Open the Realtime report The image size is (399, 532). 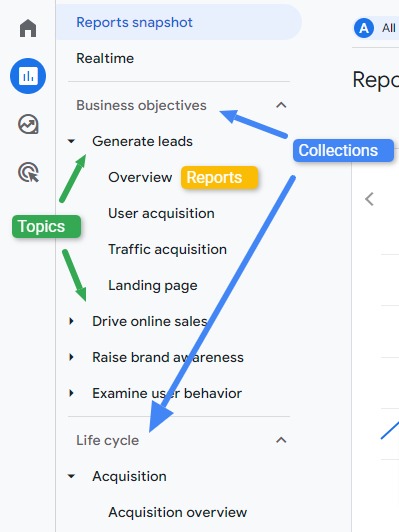pyautogui.click(x=105, y=58)
